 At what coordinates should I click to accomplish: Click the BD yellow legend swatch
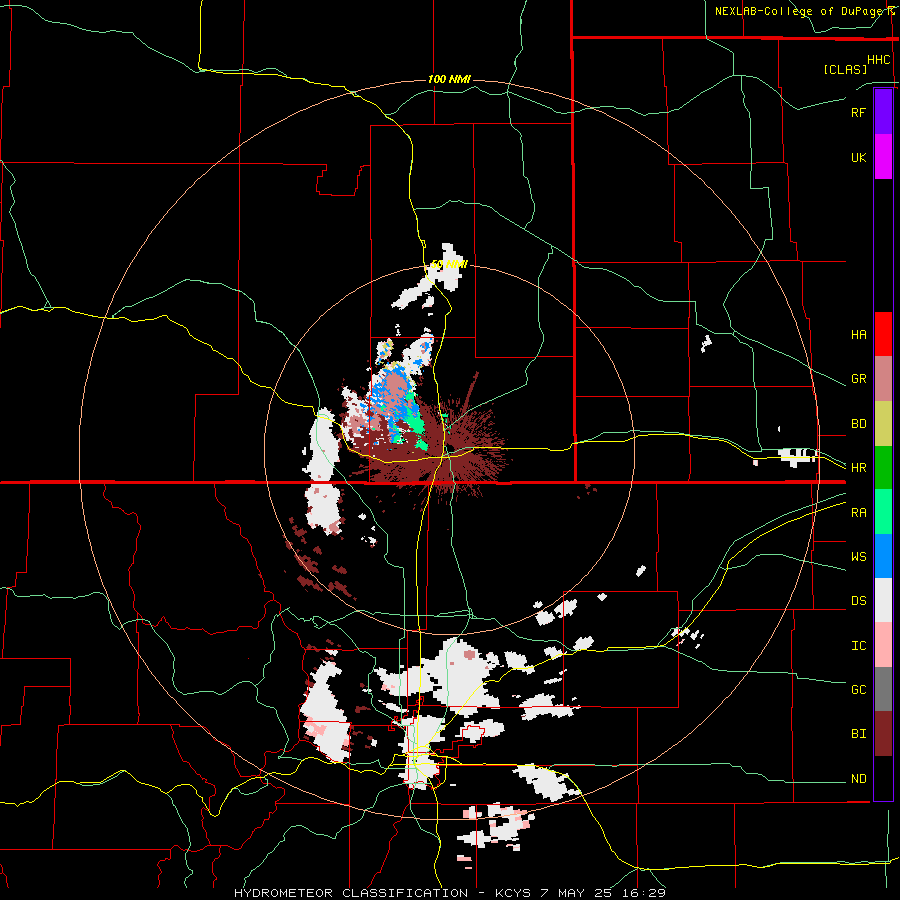(x=883, y=423)
